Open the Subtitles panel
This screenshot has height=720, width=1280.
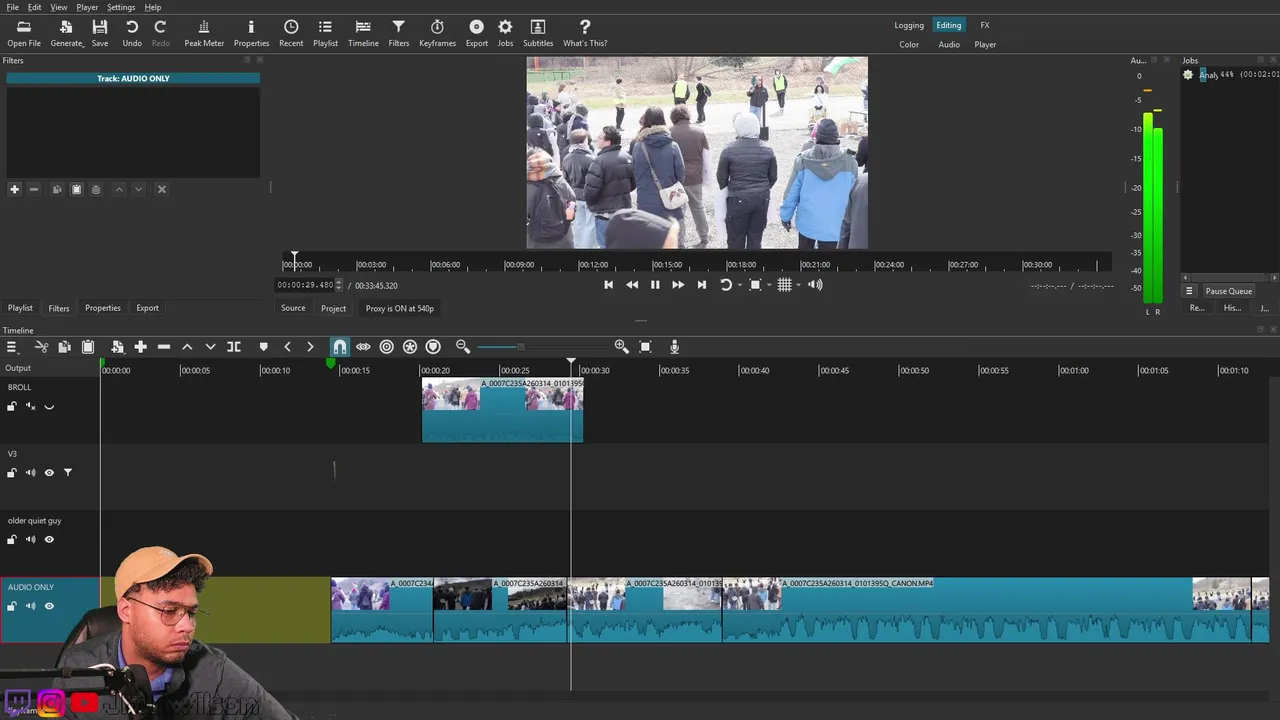click(538, 33)
